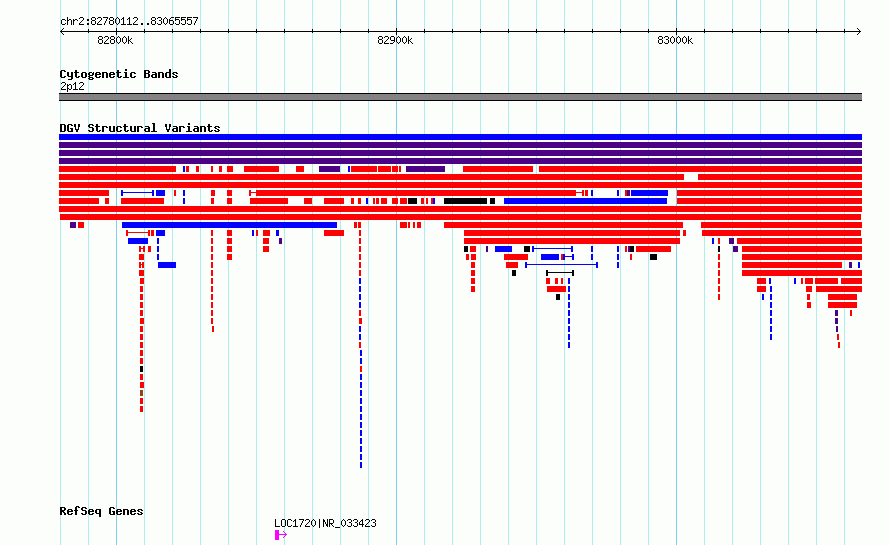Screen dimensions: 890x545
Task: Click the right arrowhead of the ruler
Action: (859, 31)
